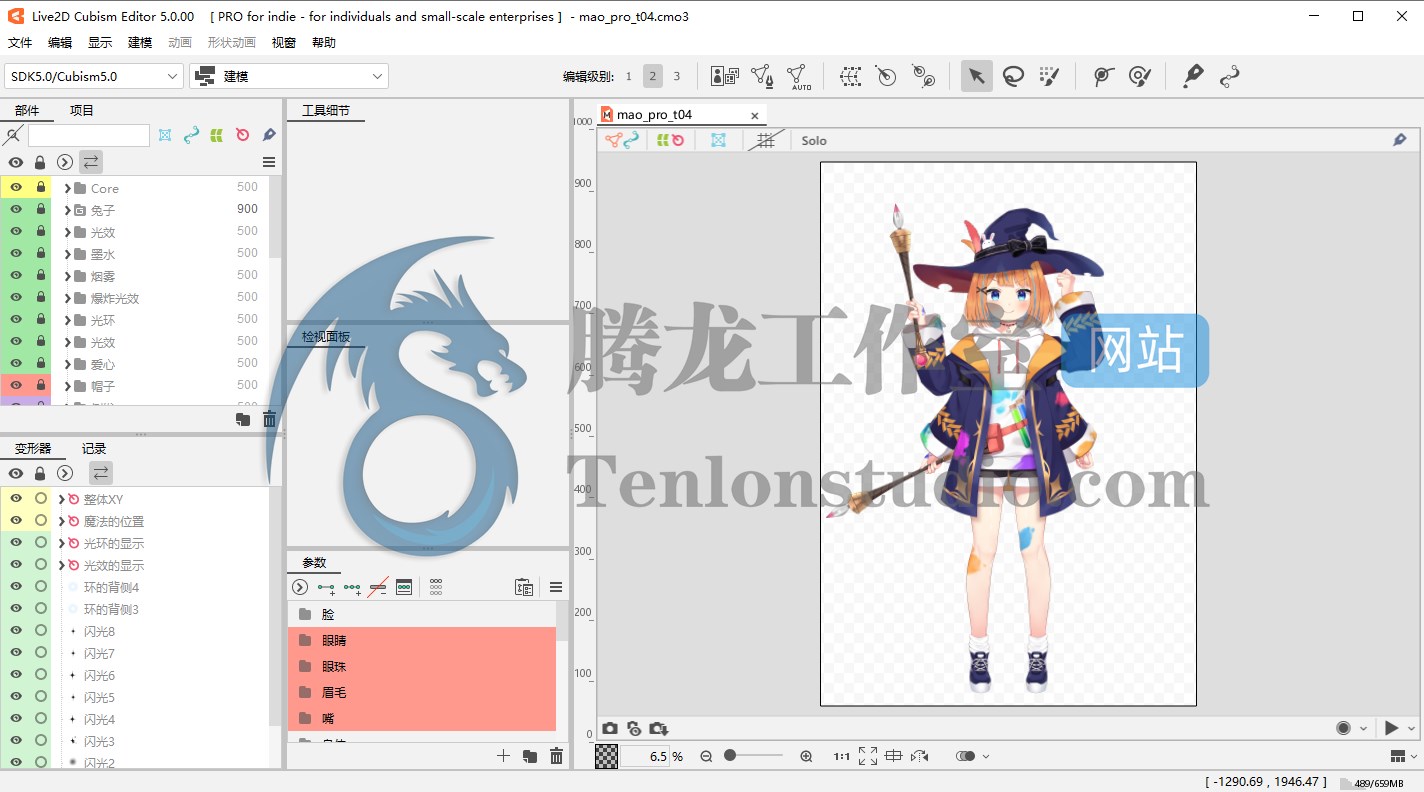The image size is (1424, 792).
Task: Open the record button dropdown arrow
Action: [1363, 728]
